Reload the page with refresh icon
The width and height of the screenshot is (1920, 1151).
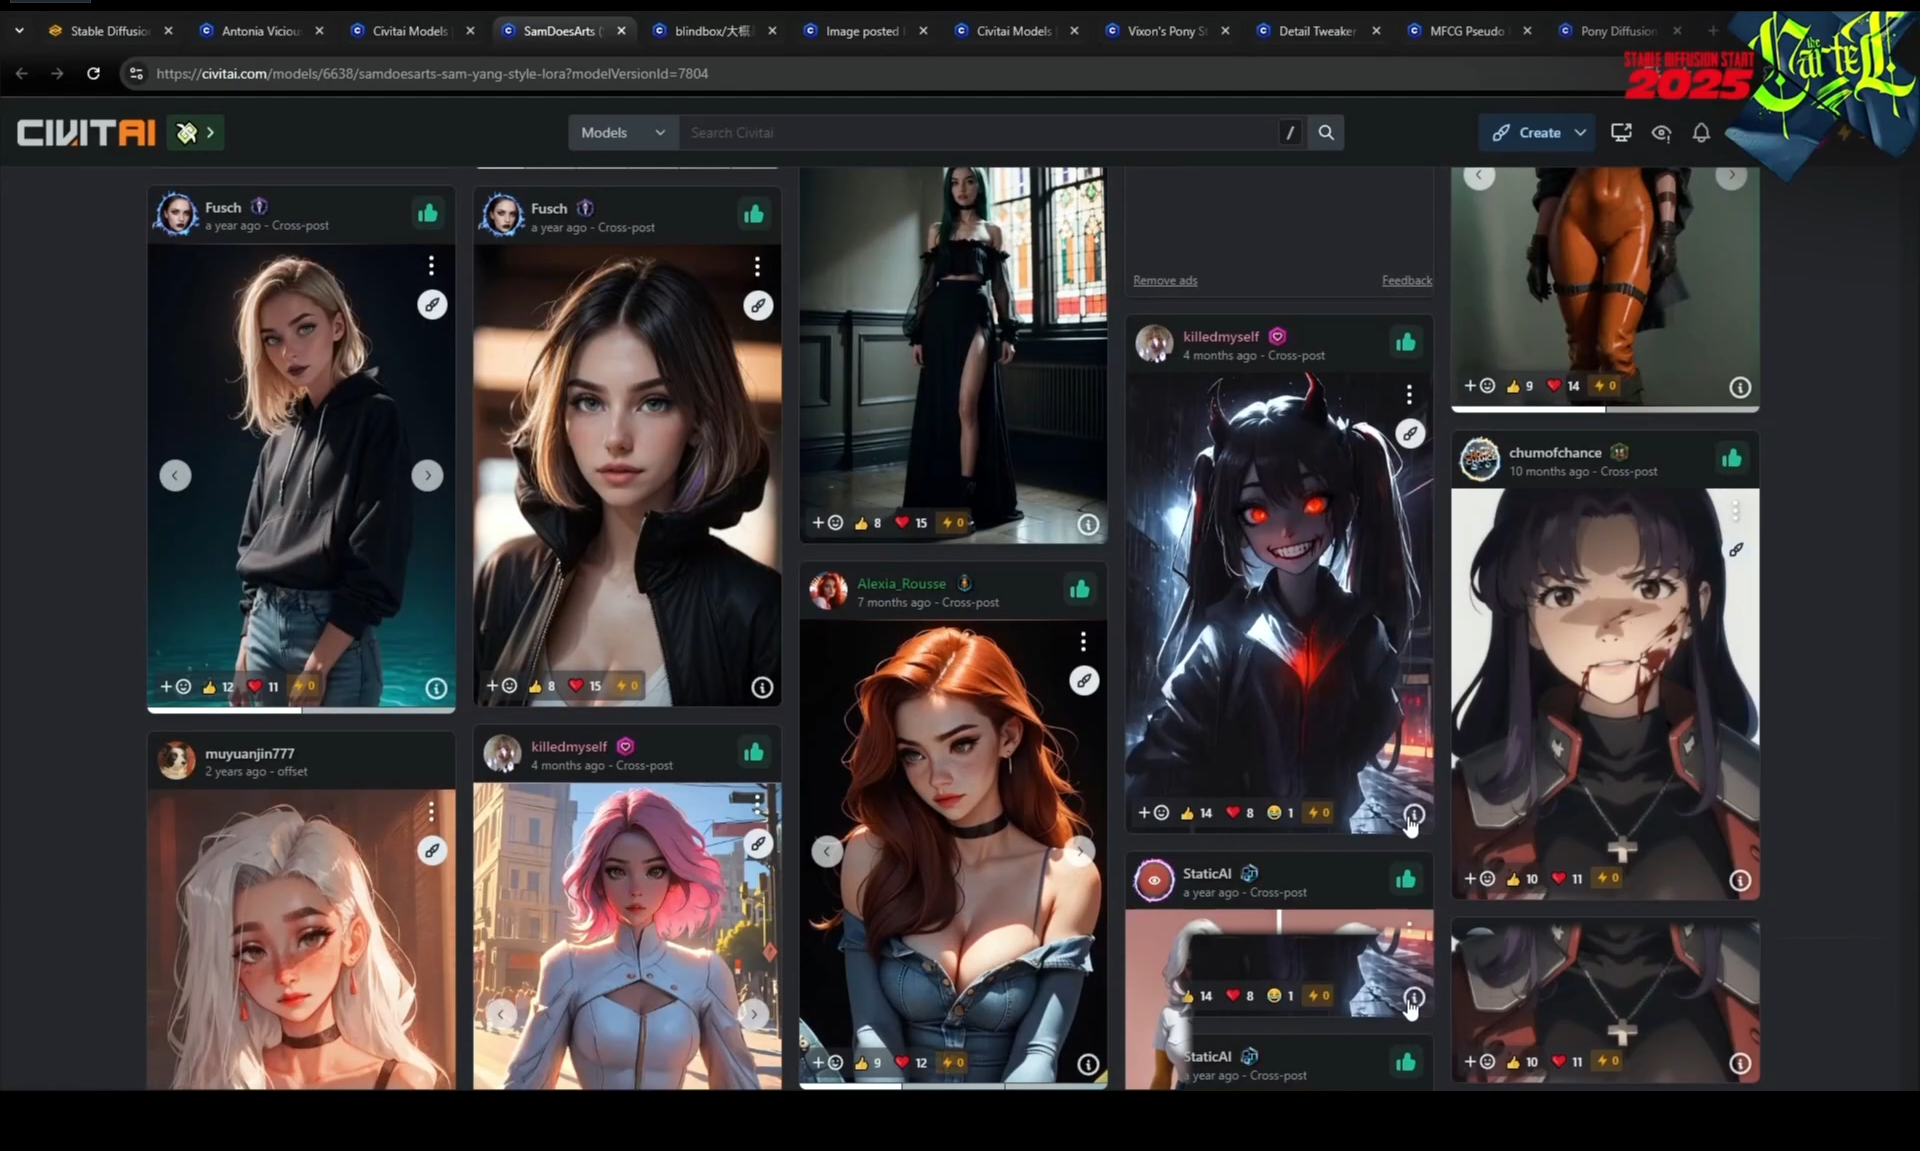[x=93, y=73]
